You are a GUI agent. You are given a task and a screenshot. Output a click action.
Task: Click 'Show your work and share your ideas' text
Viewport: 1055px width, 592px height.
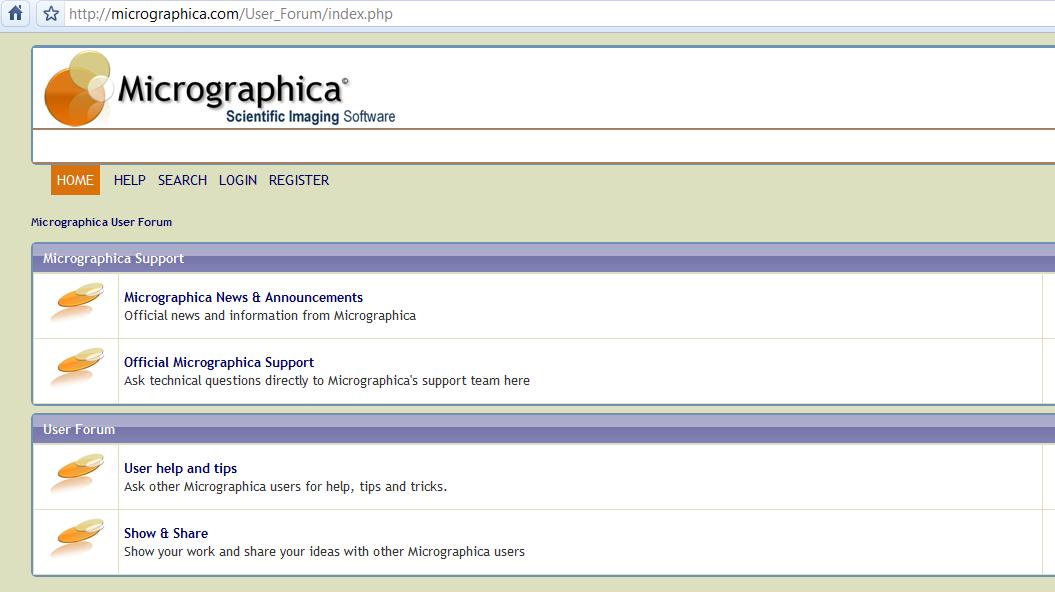pos(324,552)
